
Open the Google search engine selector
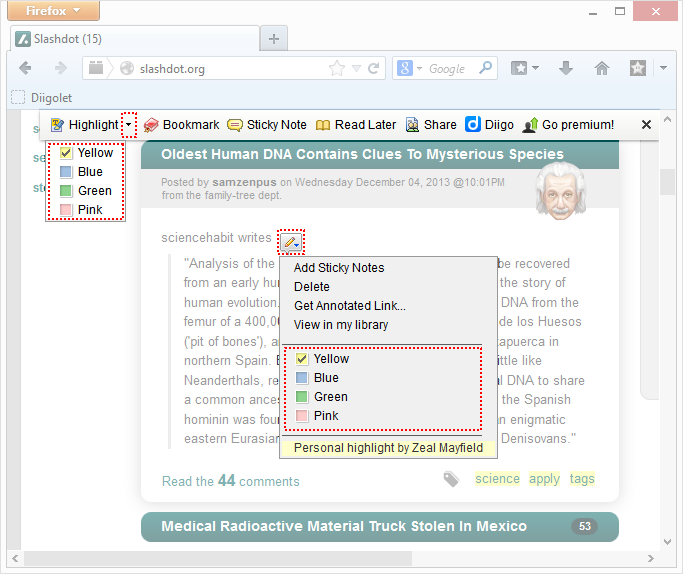click(409, 68)
